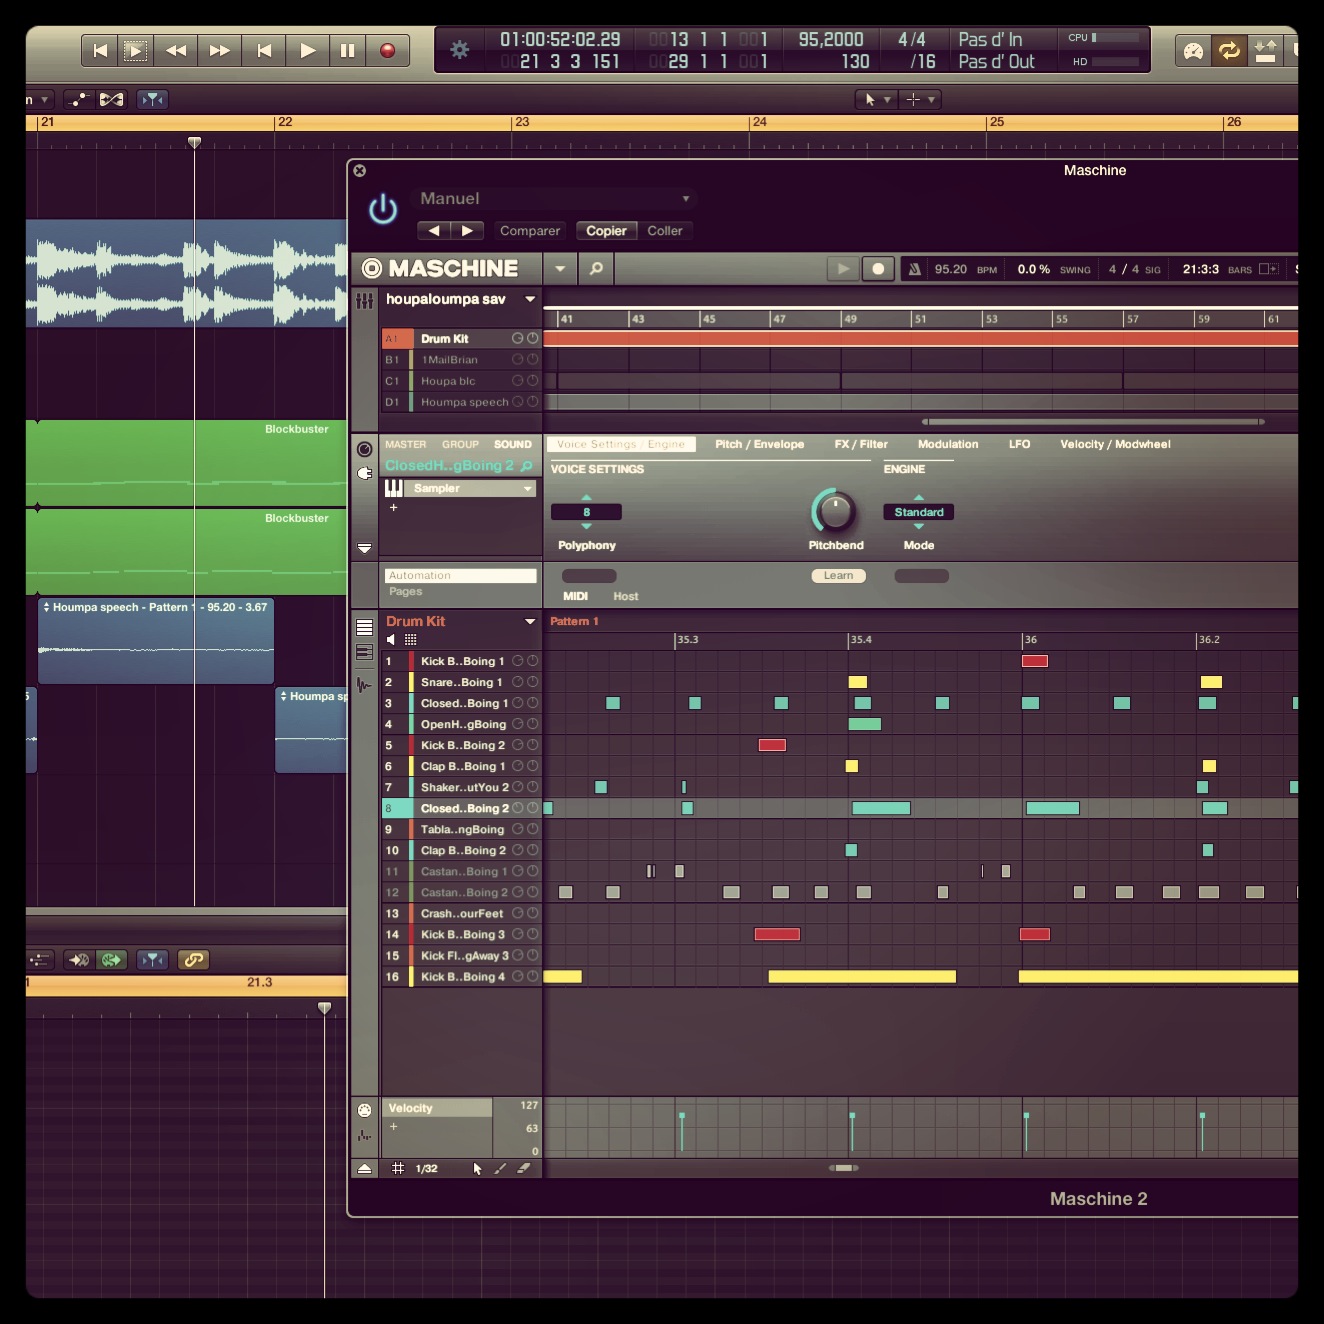This screenshot has width=1324, height=1324.
Task: Click the waveform sampling view icon
Action: tap(364, 685)
